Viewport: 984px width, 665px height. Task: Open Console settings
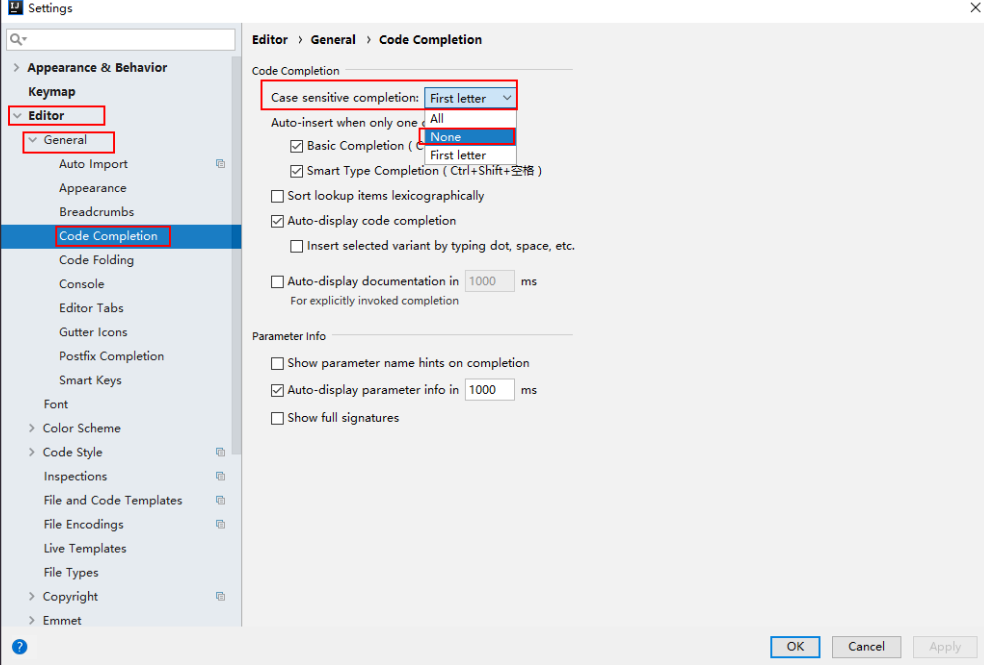coord(82,284)
